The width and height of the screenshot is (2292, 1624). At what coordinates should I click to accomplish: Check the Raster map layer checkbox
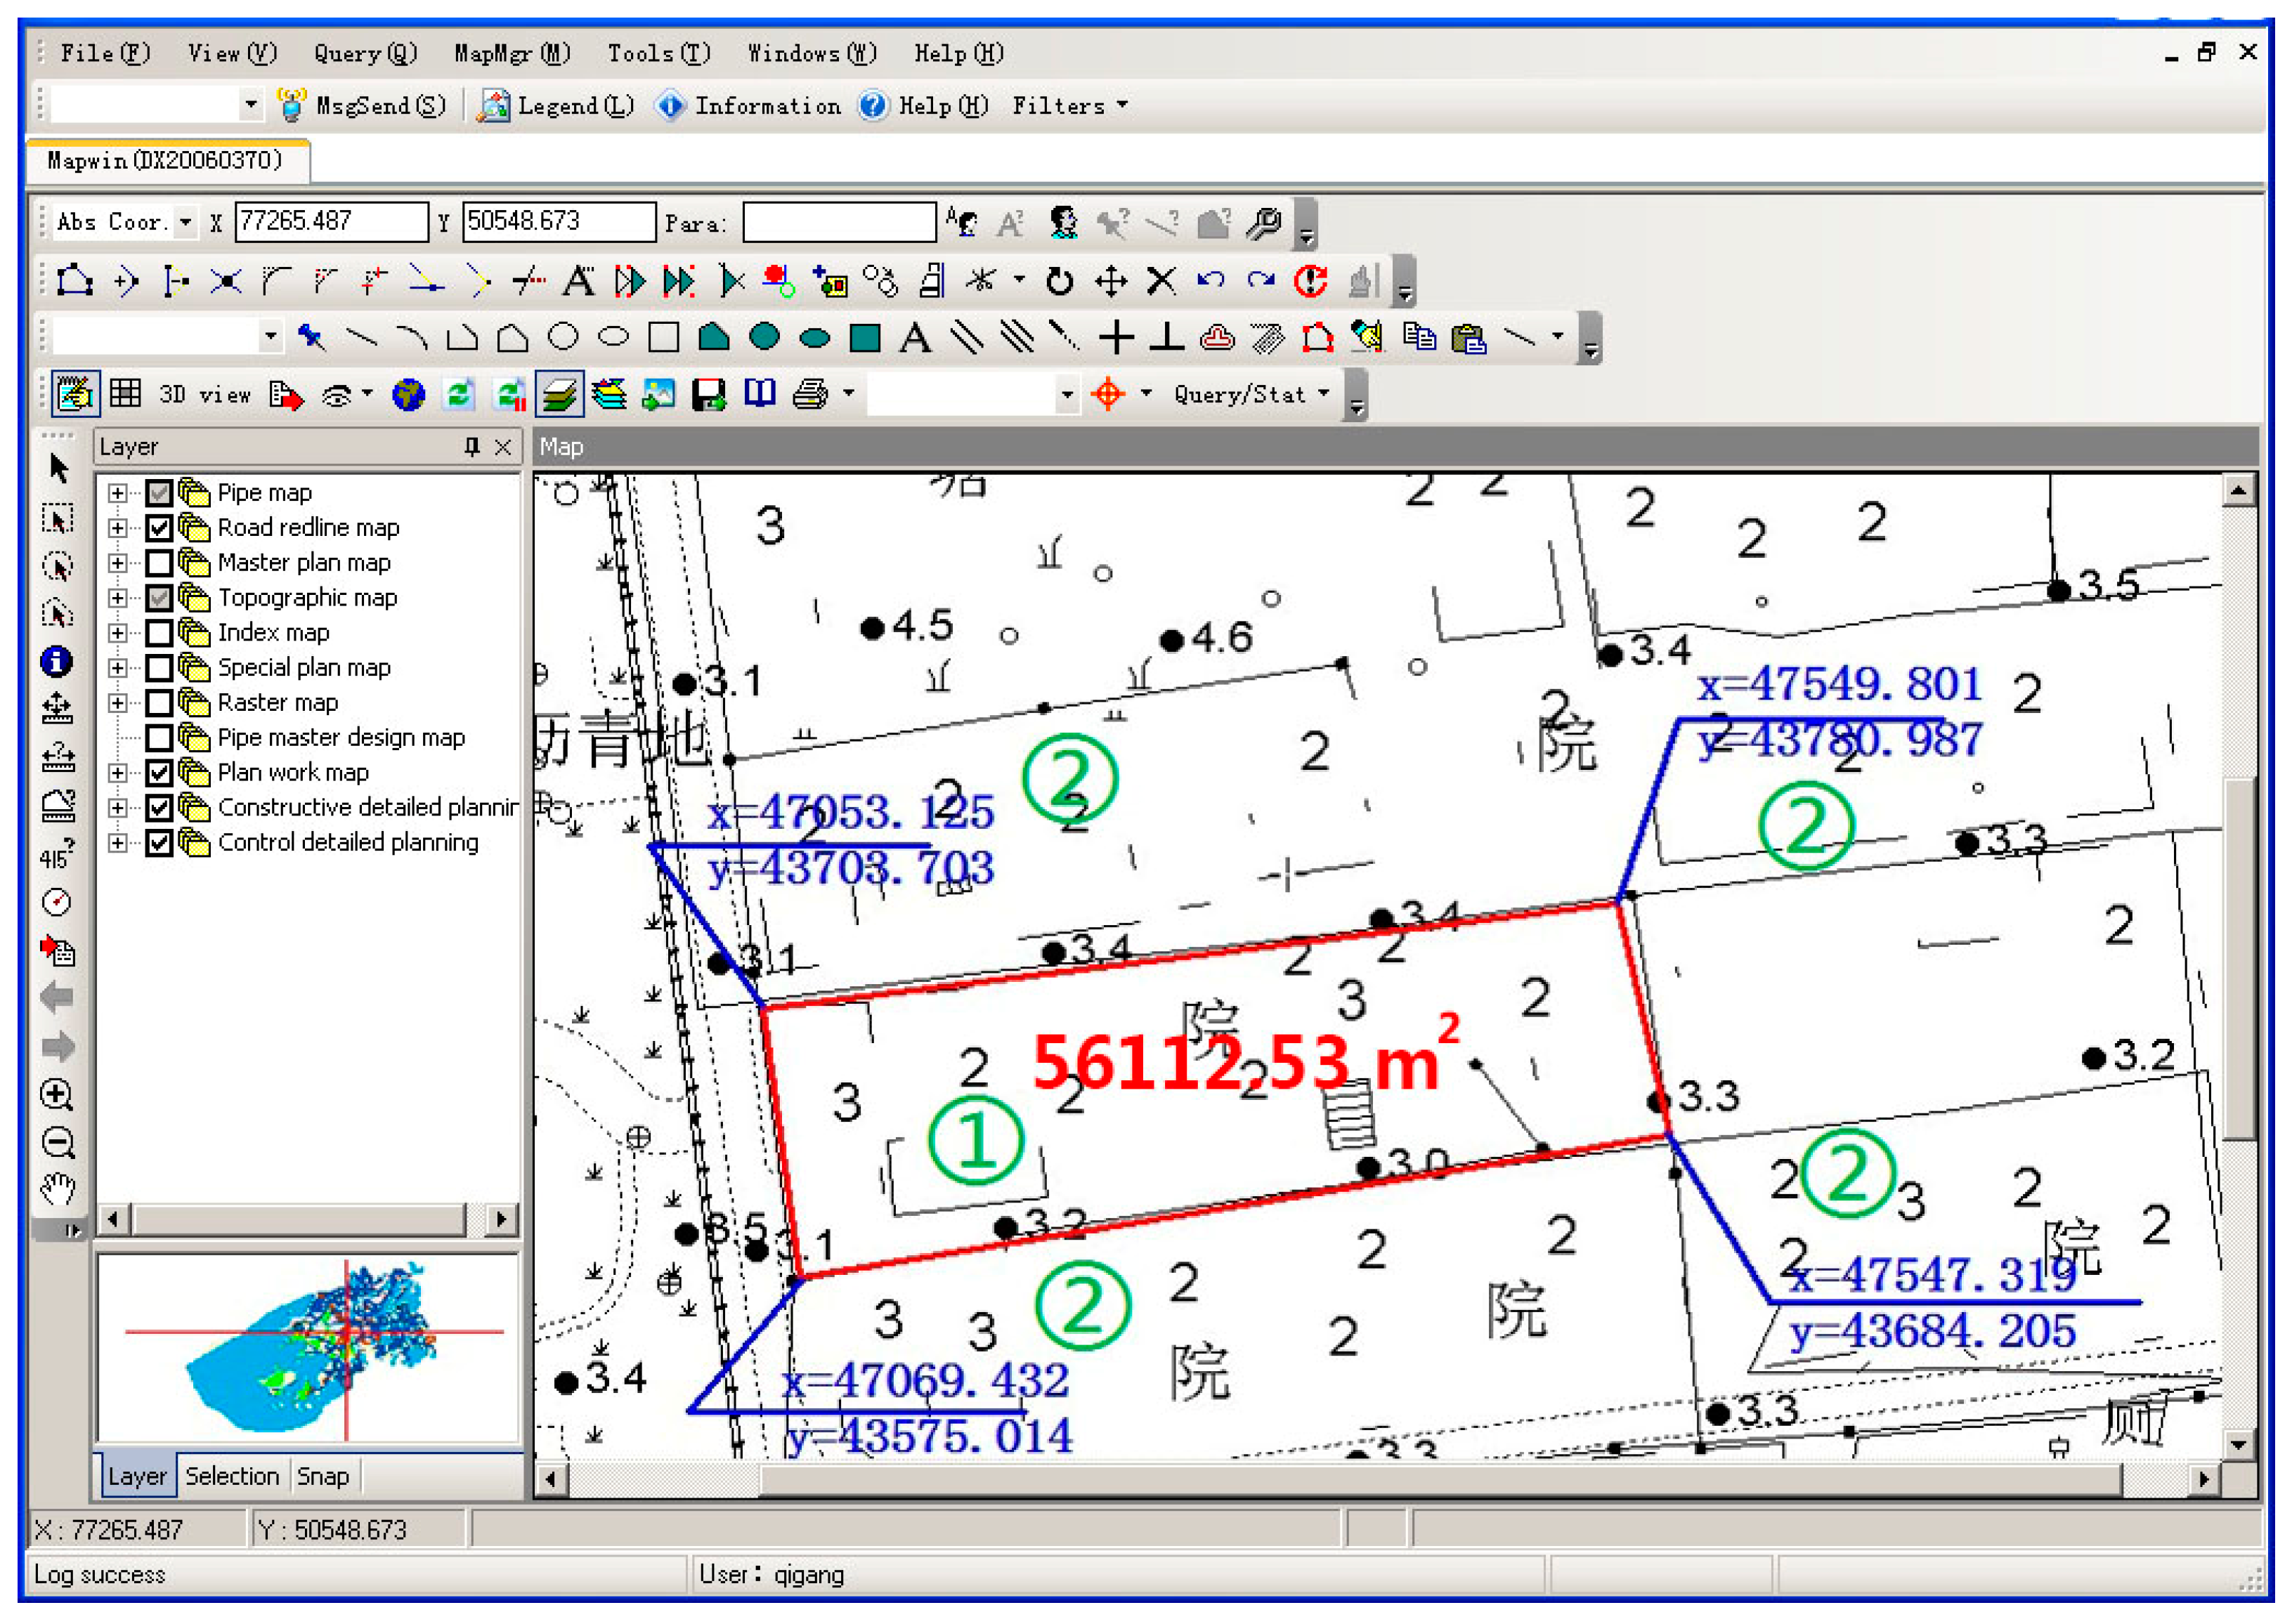coord(159,703)
